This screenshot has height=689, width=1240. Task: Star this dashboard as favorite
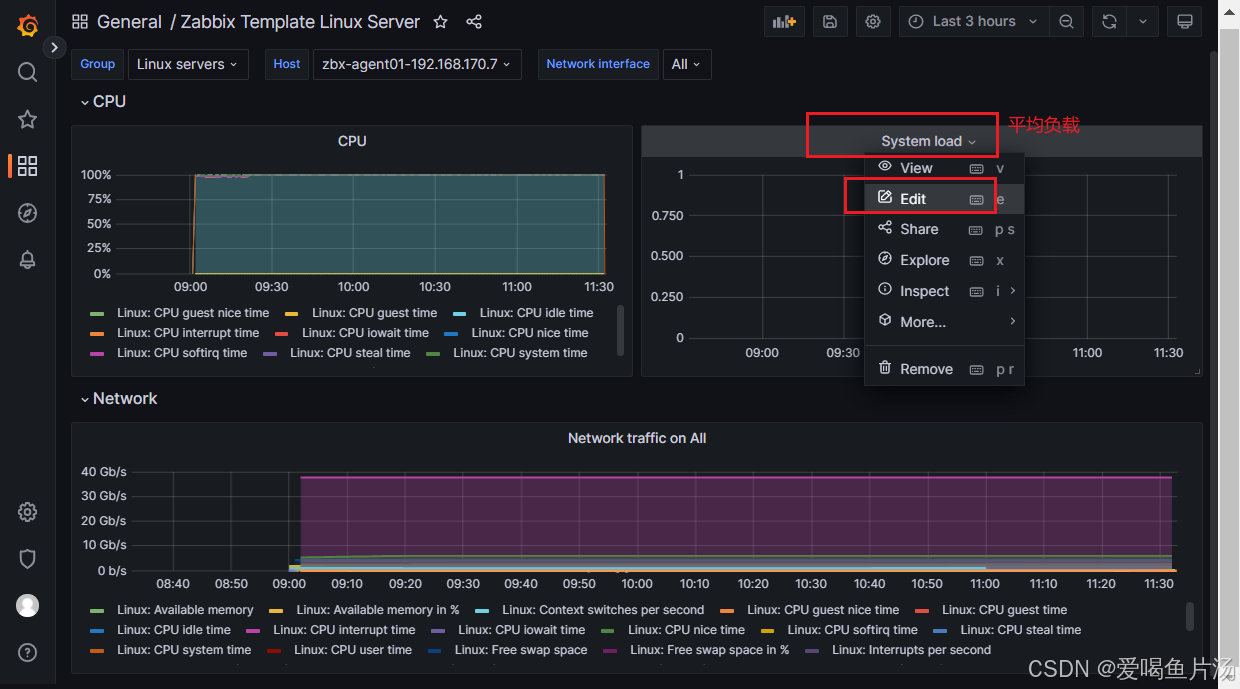pyautogui.click(x=440, y=21)
